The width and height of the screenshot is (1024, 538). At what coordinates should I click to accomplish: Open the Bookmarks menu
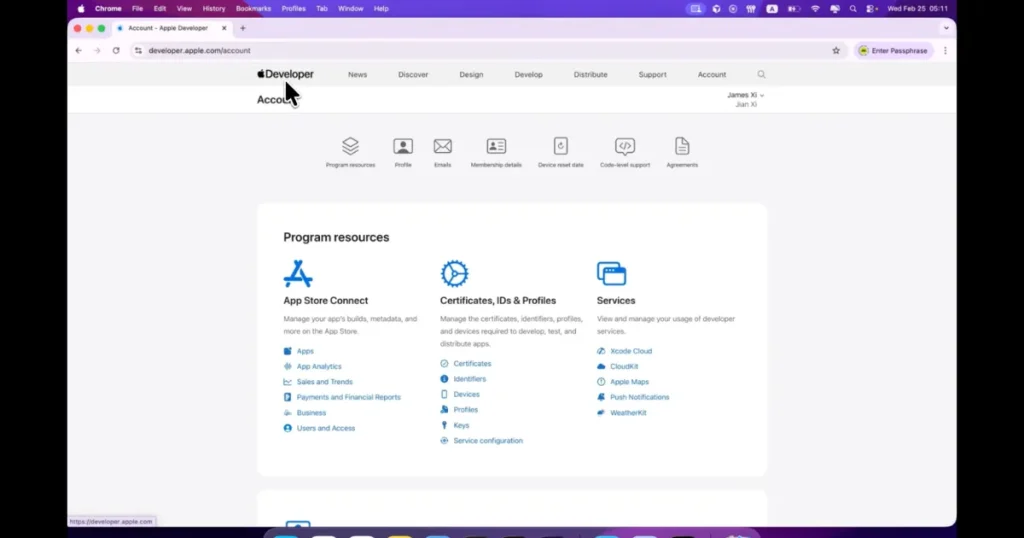tap(253, 8)
